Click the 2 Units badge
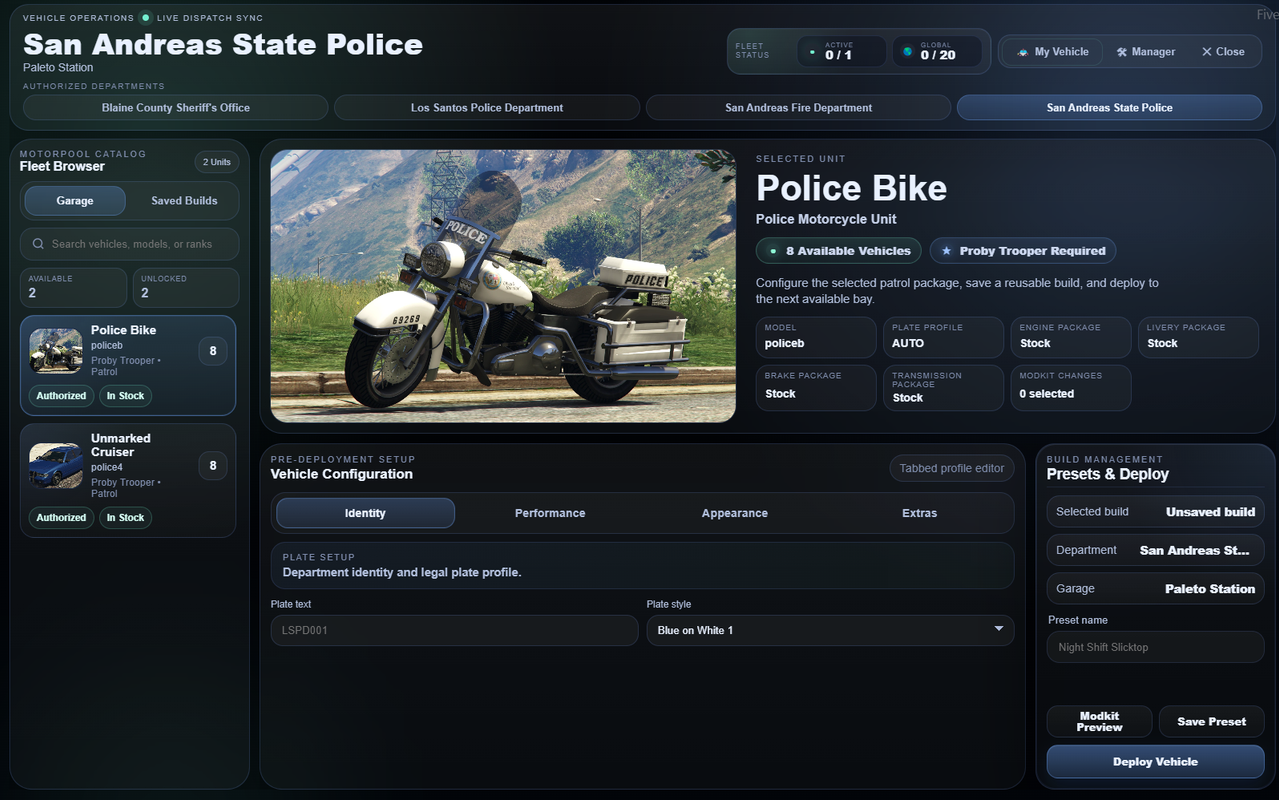1279x800 pixels. [217, 162]
